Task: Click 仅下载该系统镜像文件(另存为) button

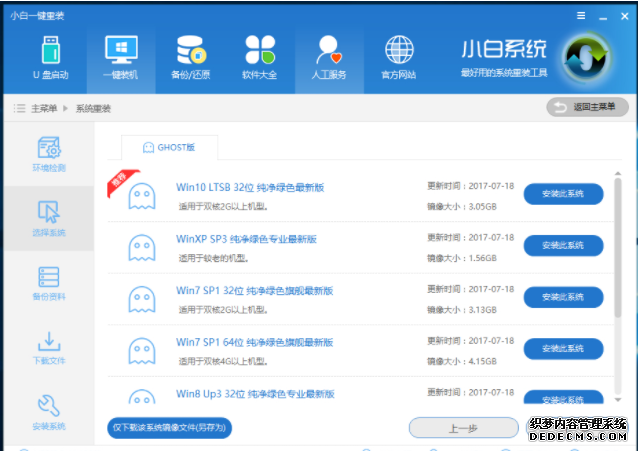Action: 169,428
